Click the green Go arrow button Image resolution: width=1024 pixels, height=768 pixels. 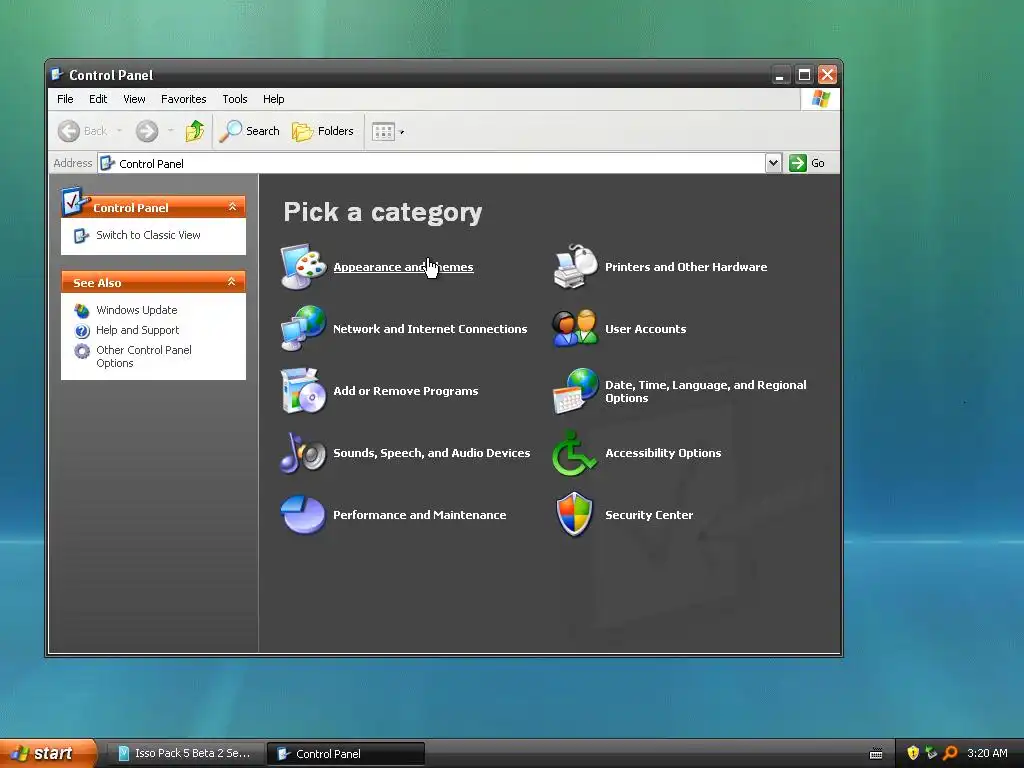pyautogui.click(x=797, y=163)
